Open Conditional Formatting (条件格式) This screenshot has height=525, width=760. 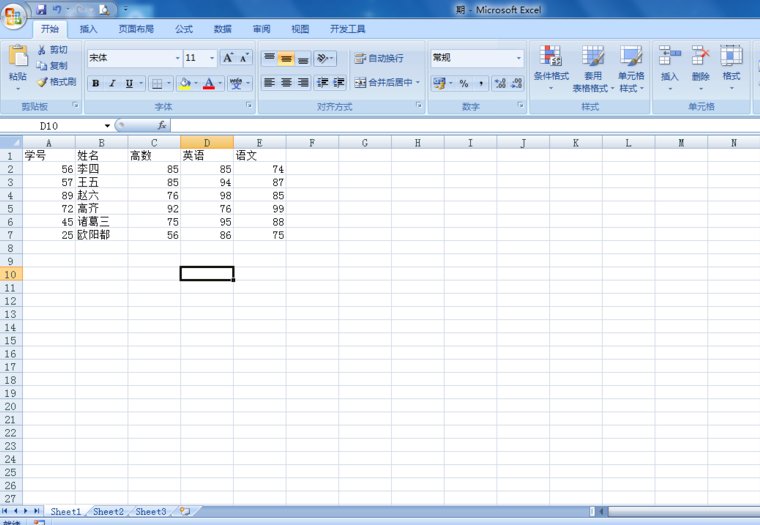click(x=551, y=68)
